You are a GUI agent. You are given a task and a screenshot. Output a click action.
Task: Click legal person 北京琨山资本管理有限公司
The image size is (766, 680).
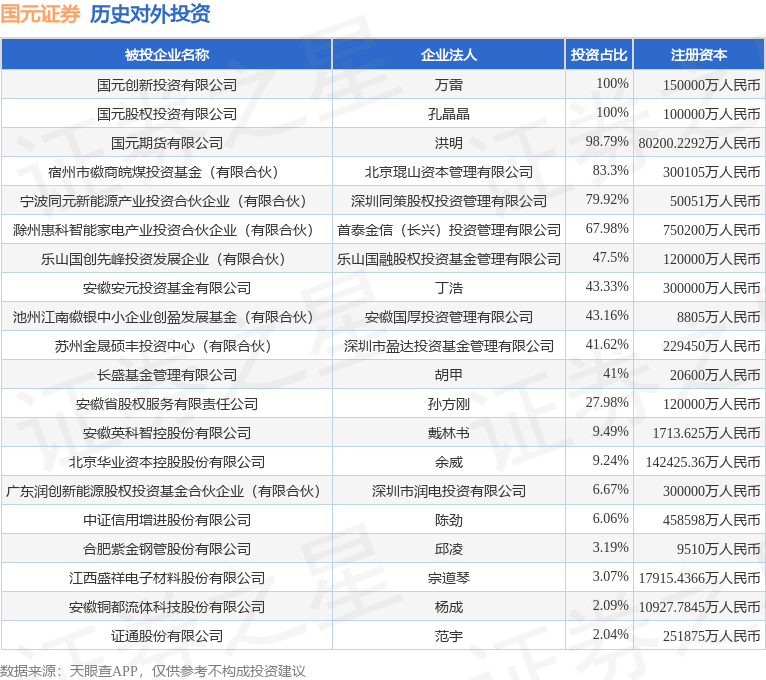pyautogui.click(x=448, y=172)
